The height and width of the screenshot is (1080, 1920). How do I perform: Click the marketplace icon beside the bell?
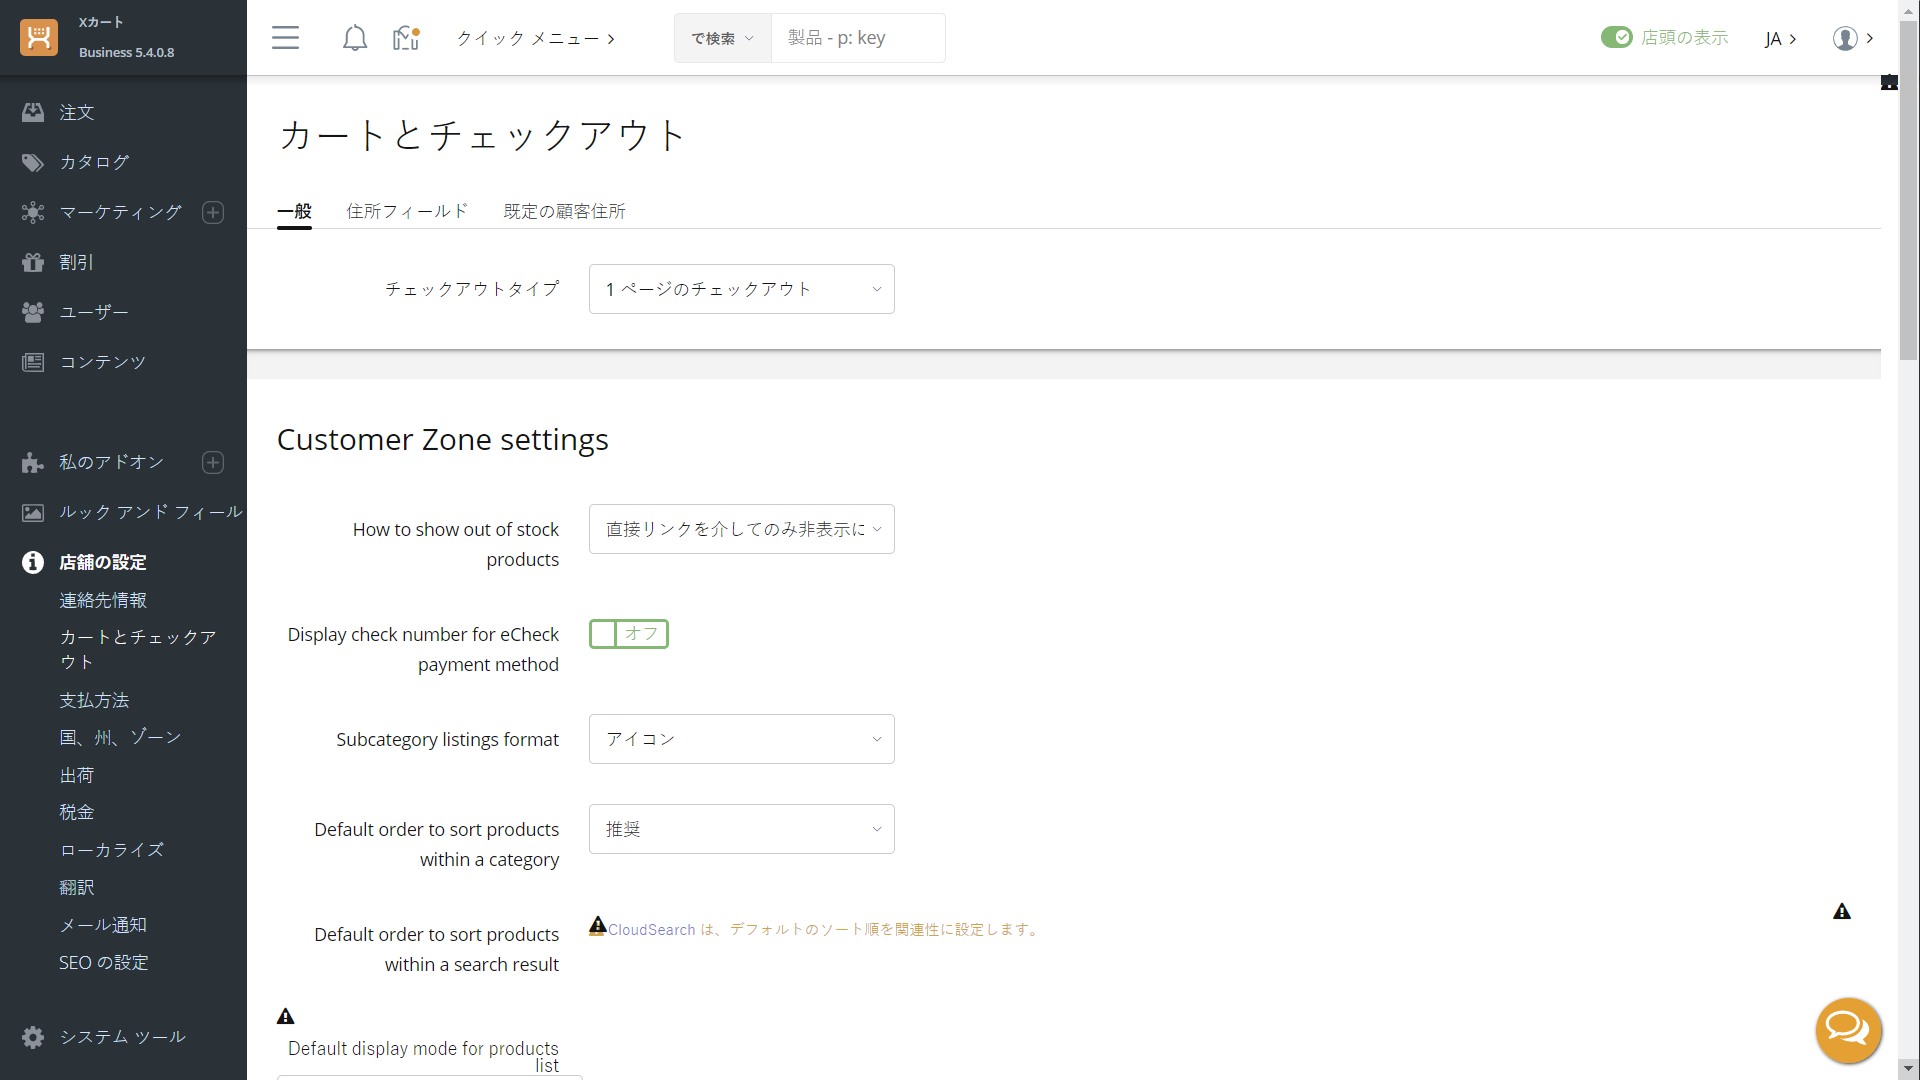coord(405,38)
